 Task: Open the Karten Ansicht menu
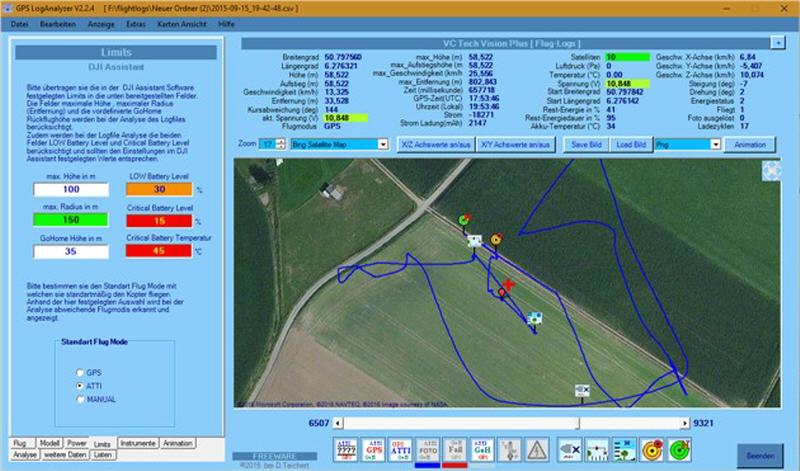pos(182,24)
